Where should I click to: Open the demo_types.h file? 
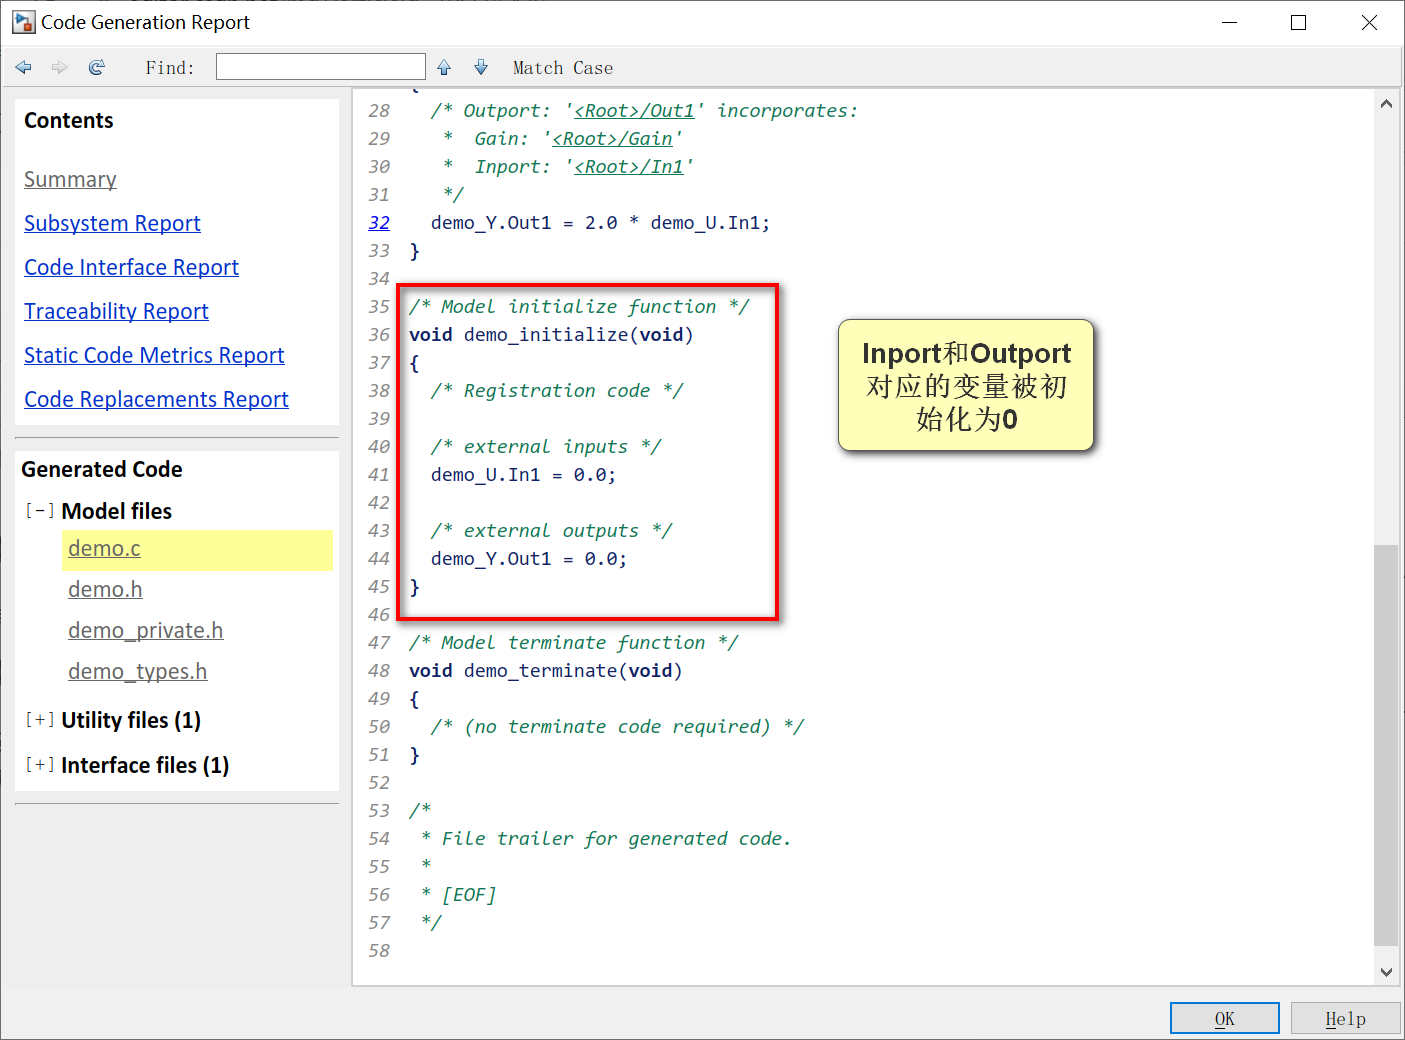[x=137, y=672]
